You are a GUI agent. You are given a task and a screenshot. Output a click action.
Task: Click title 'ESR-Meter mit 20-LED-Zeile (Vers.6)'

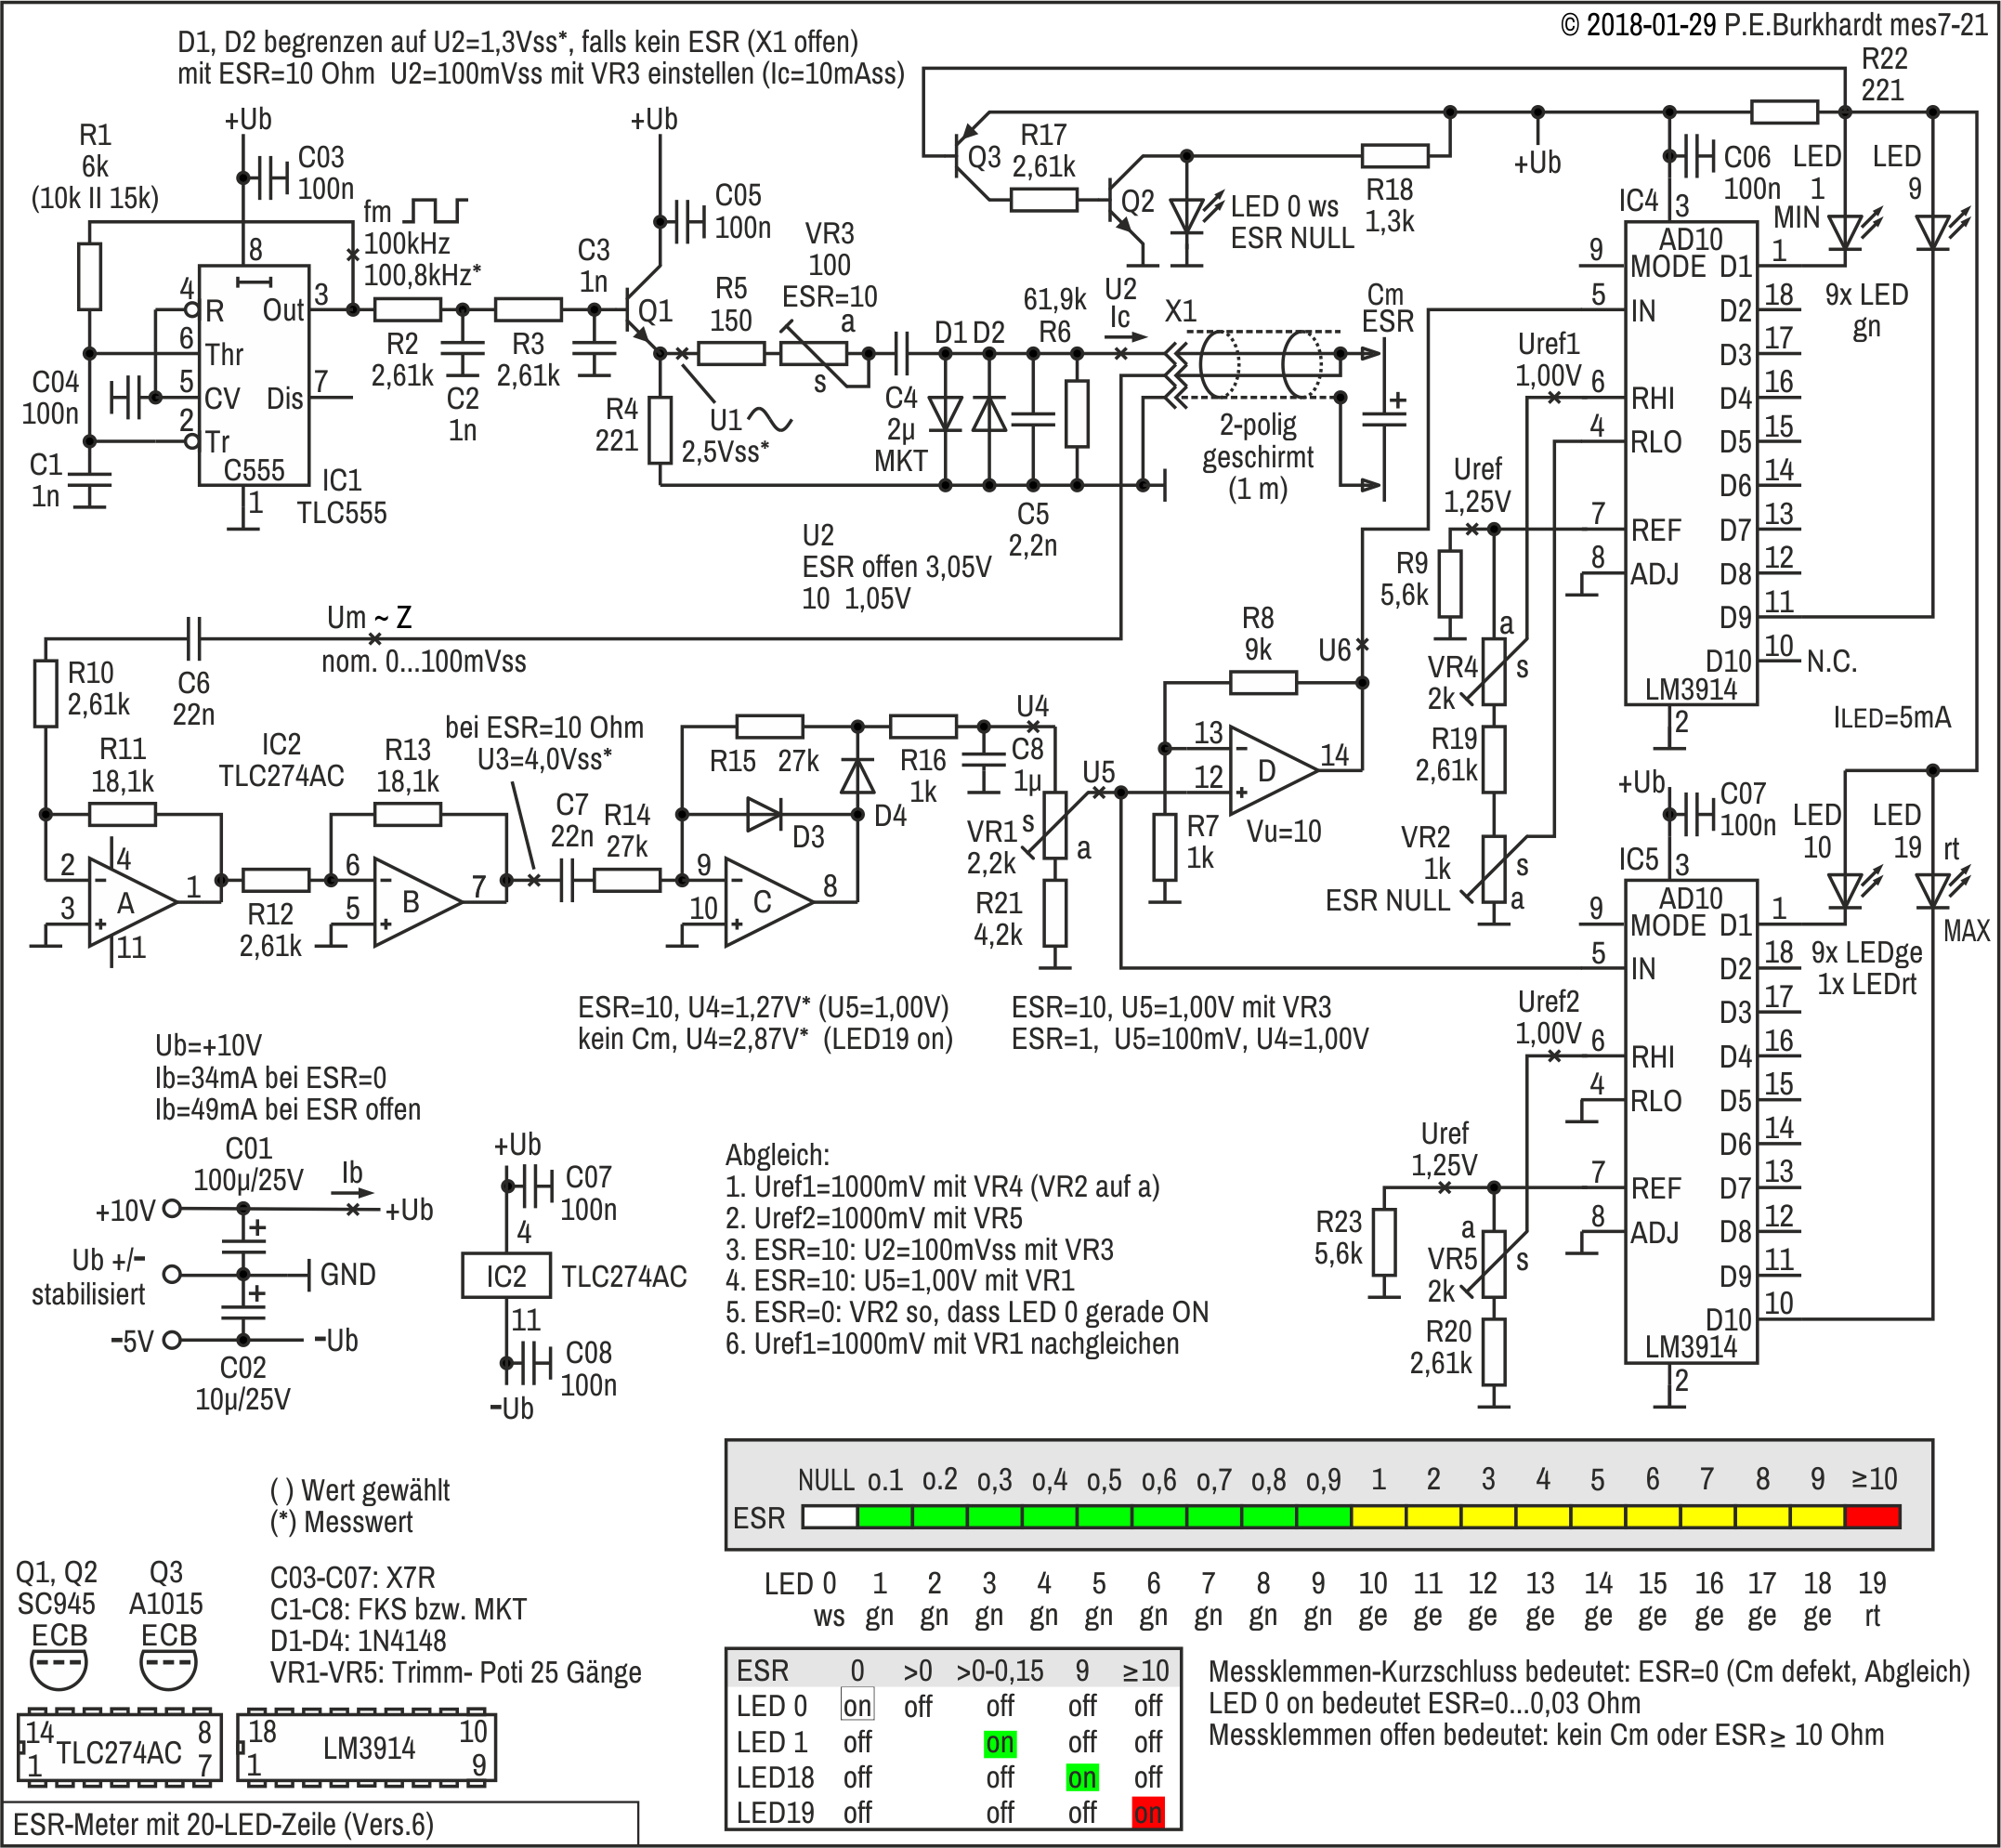point(224,1824)
